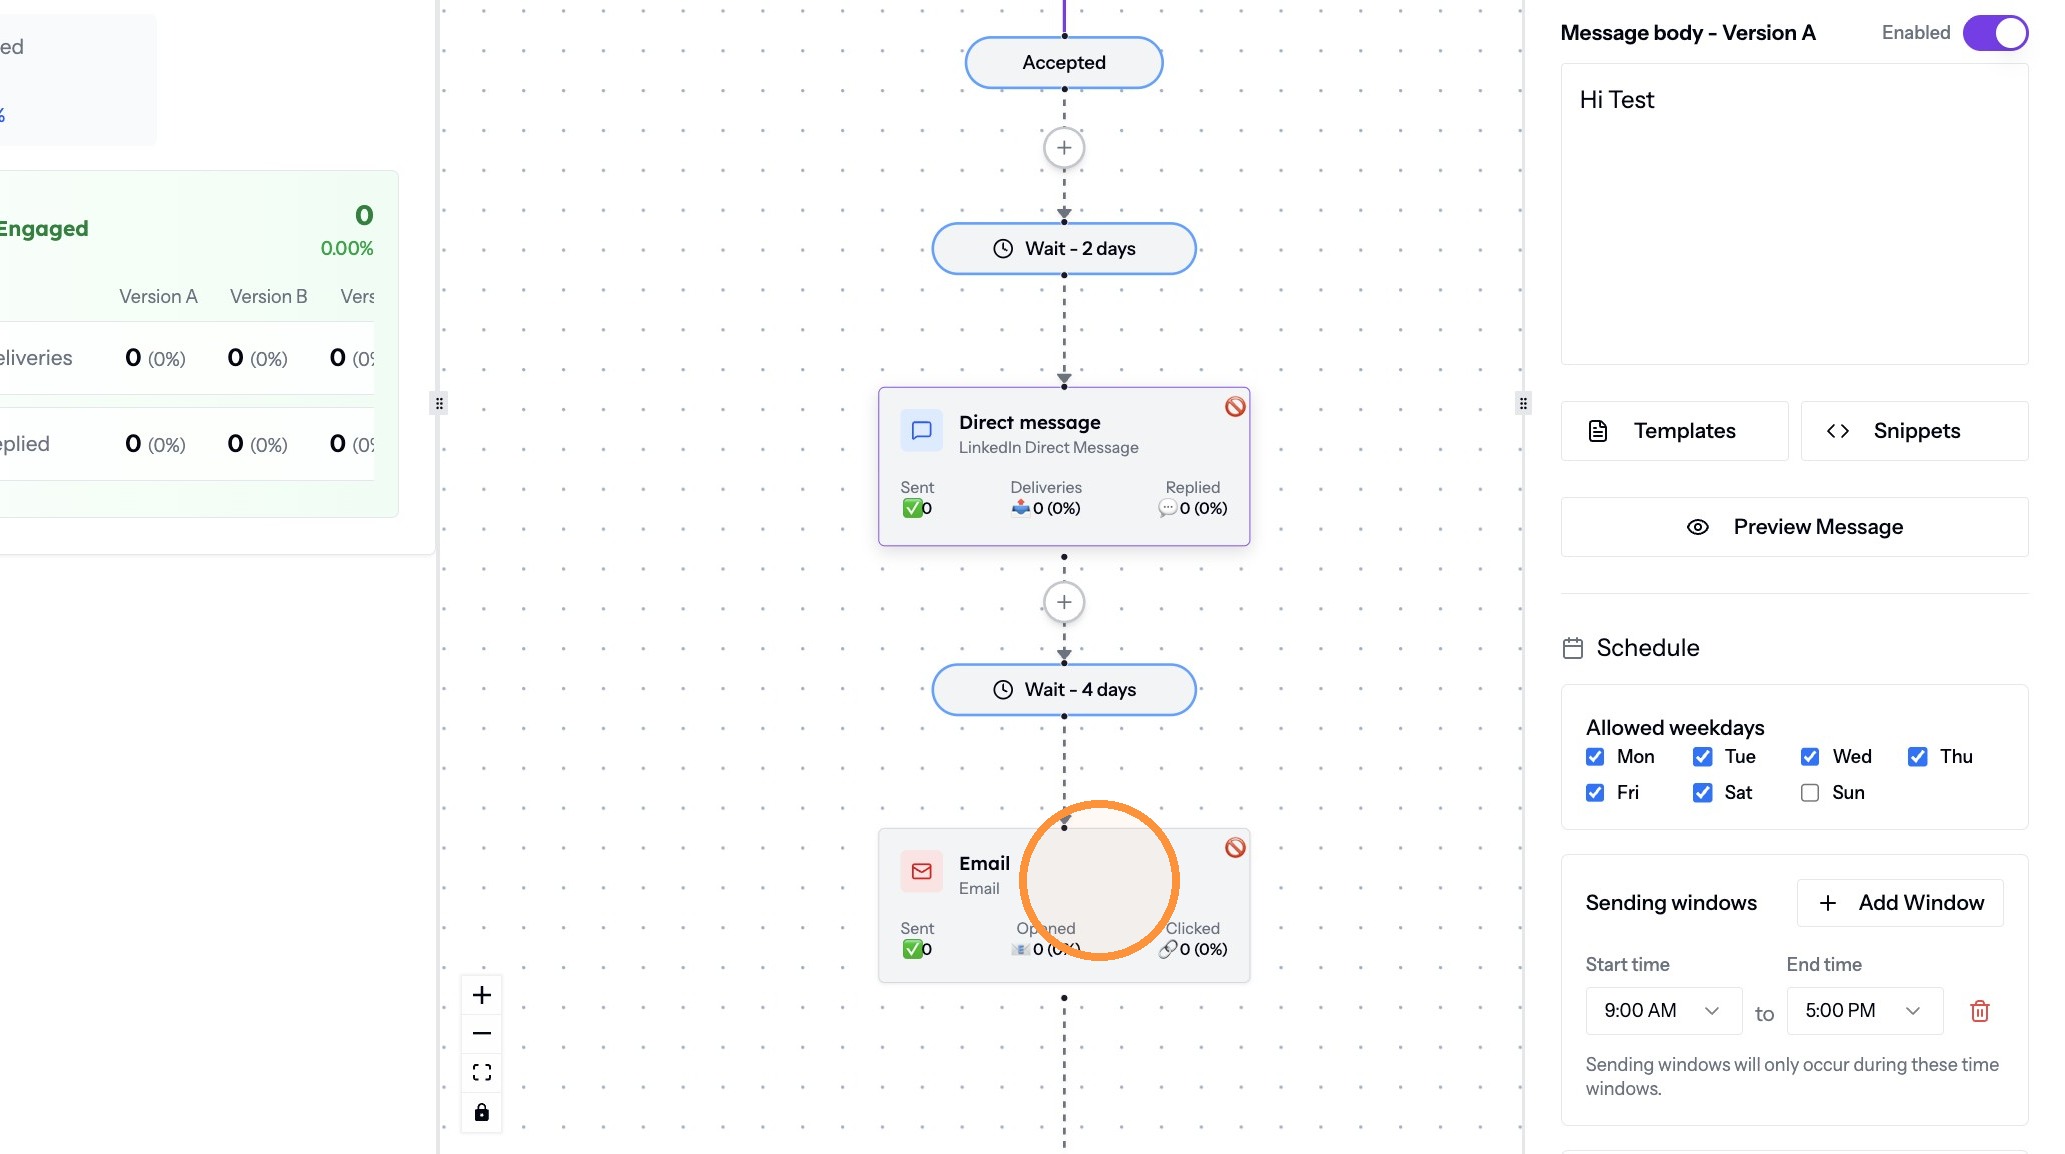The width and height of the screenshot is (2065, 1154).
Task: Click the Direct message chat bubble icon
Action: pyautogui.click(x=921, y=431)
